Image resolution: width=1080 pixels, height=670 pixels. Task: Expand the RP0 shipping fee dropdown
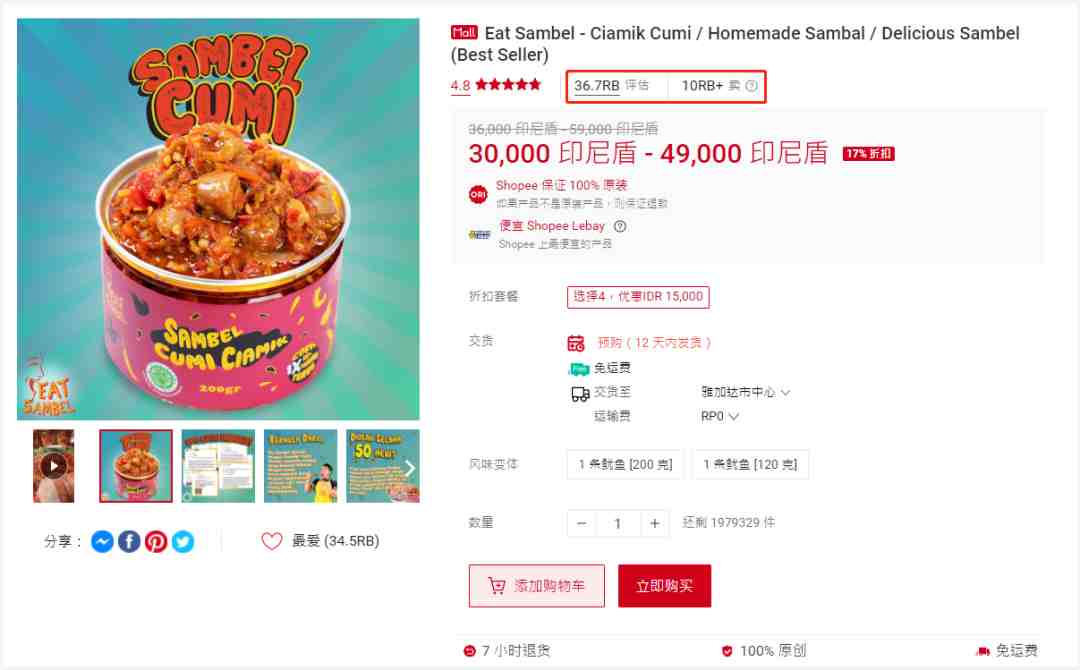click(x=720, y=417)
